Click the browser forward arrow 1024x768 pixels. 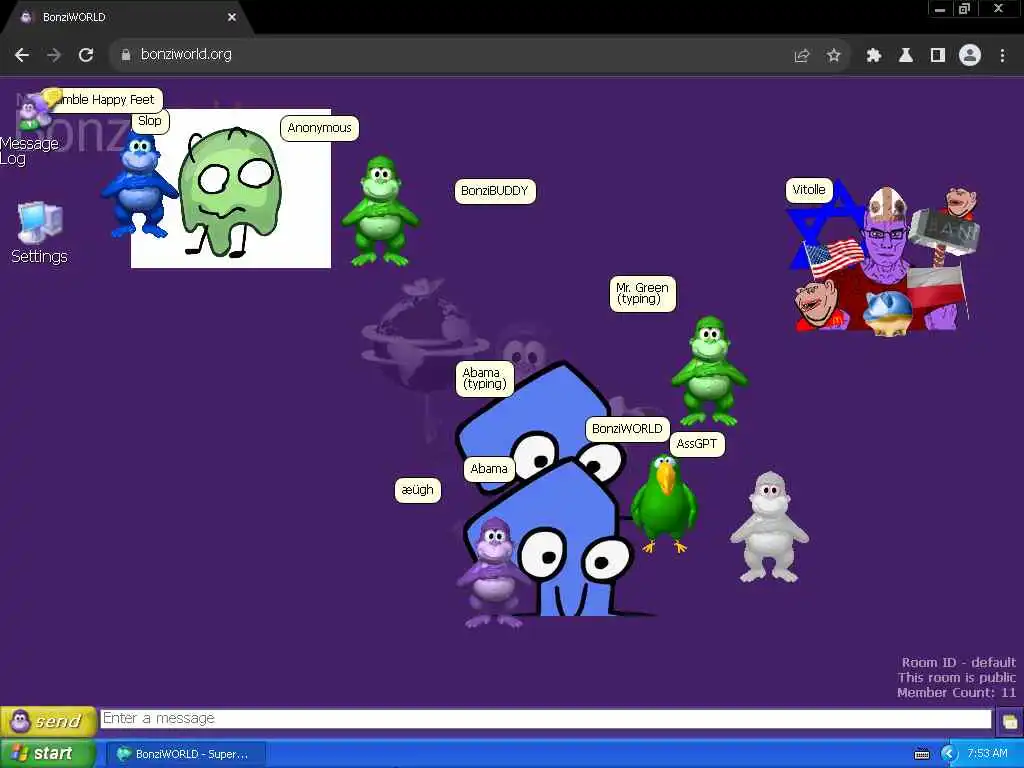point(54,55)
